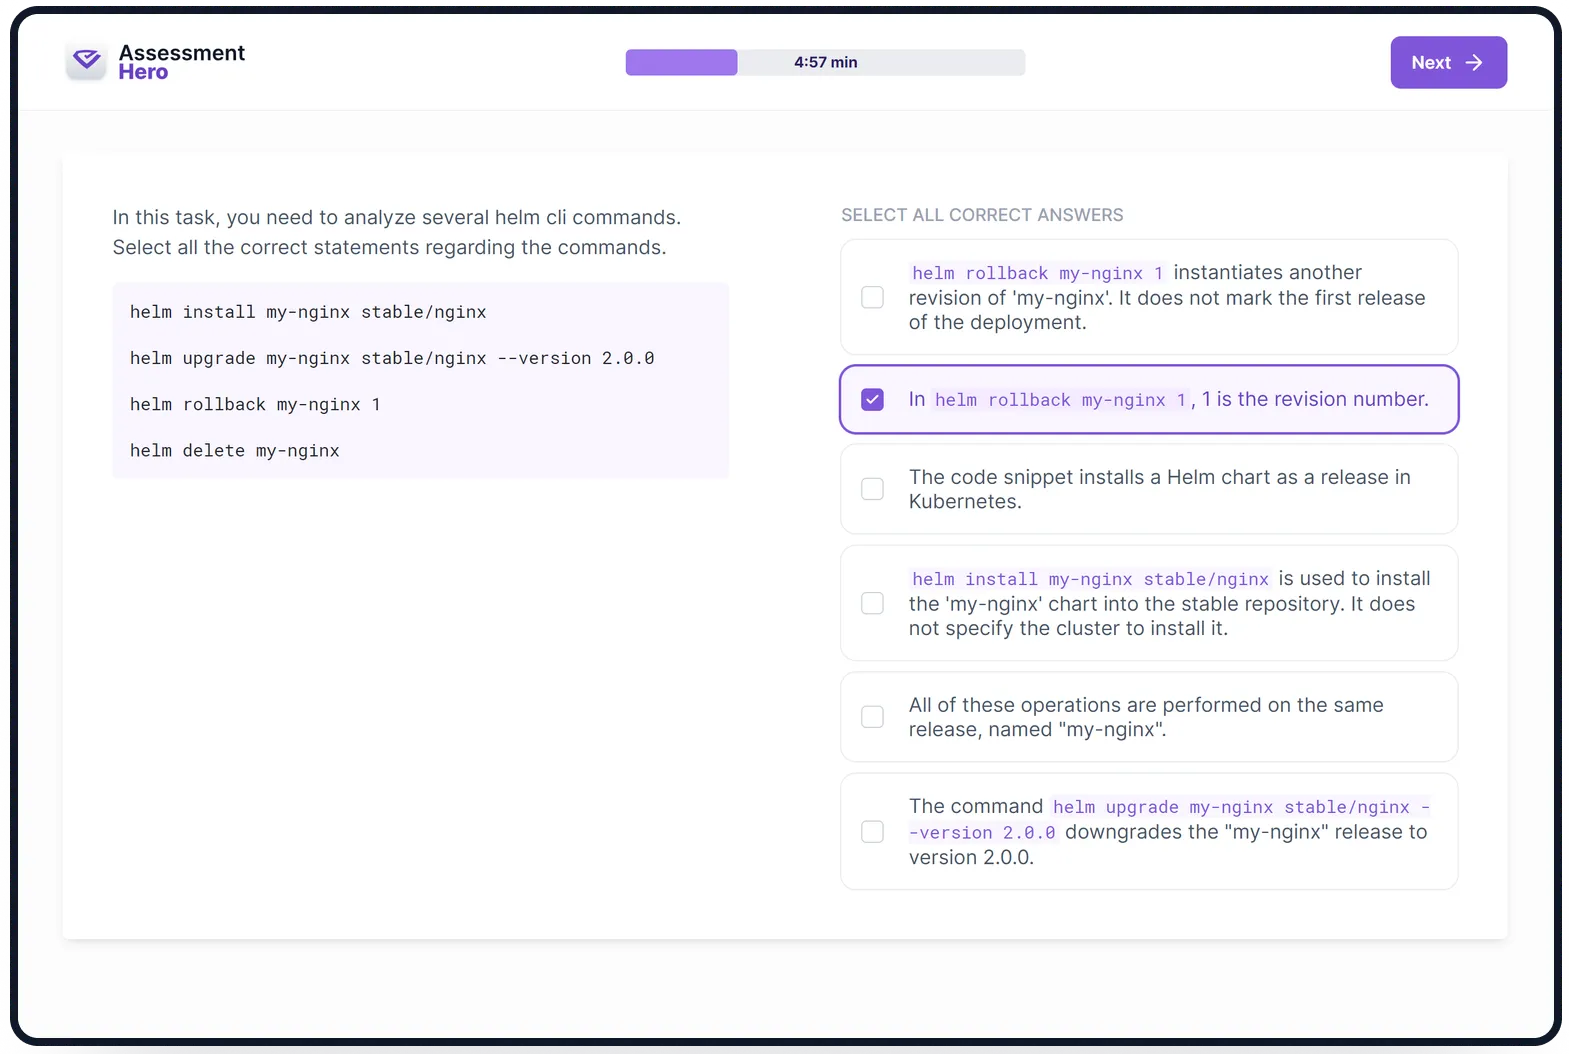The height and width of the screenshot is (1054, 1569).
Task: Click the 'Assessment Hero' brand name text
Action: click(x=181, y=62)
